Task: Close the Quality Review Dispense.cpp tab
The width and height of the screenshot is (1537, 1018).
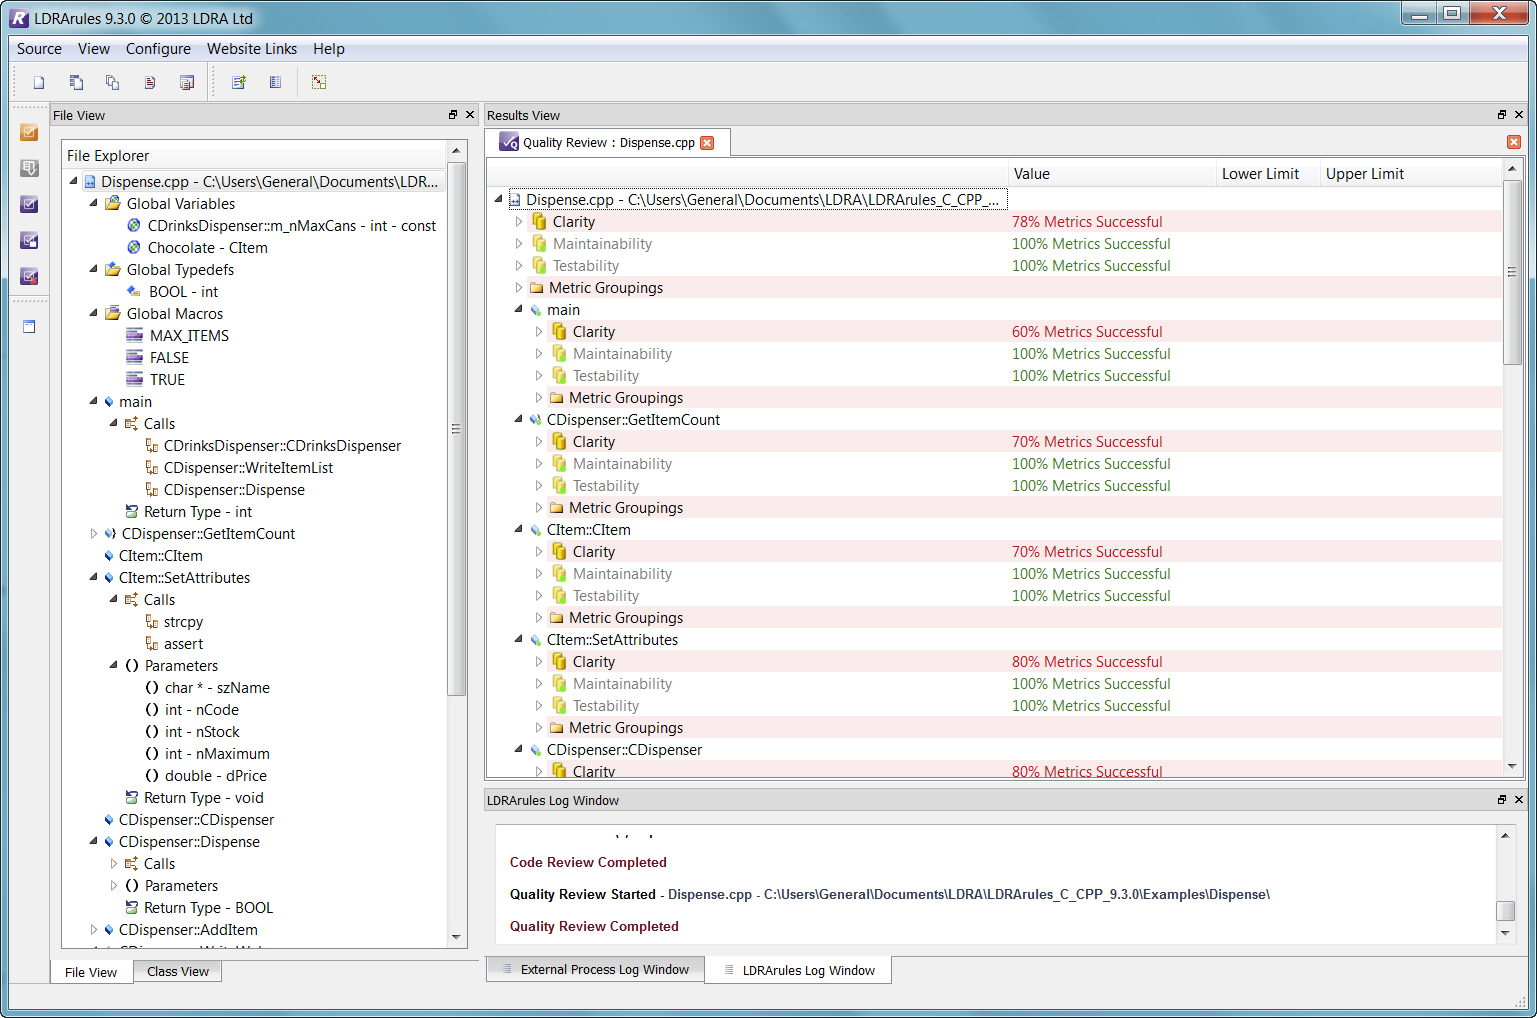Action: pyautogui.click(x=707, y=143)
